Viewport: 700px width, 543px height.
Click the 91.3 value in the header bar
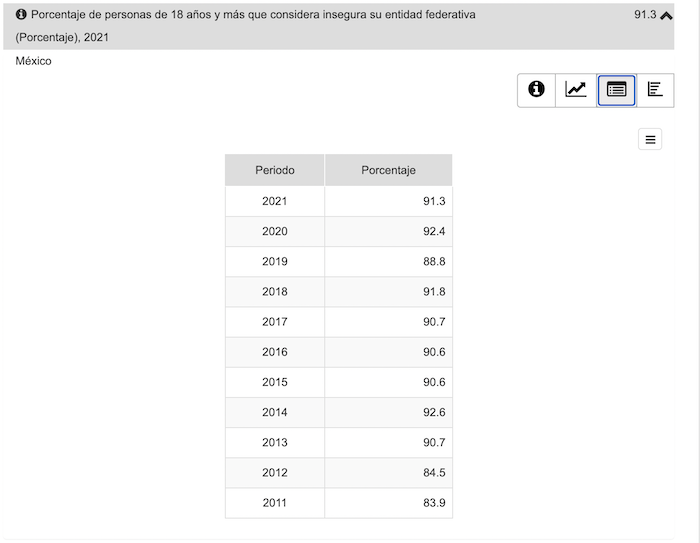(x=645, y=15)
